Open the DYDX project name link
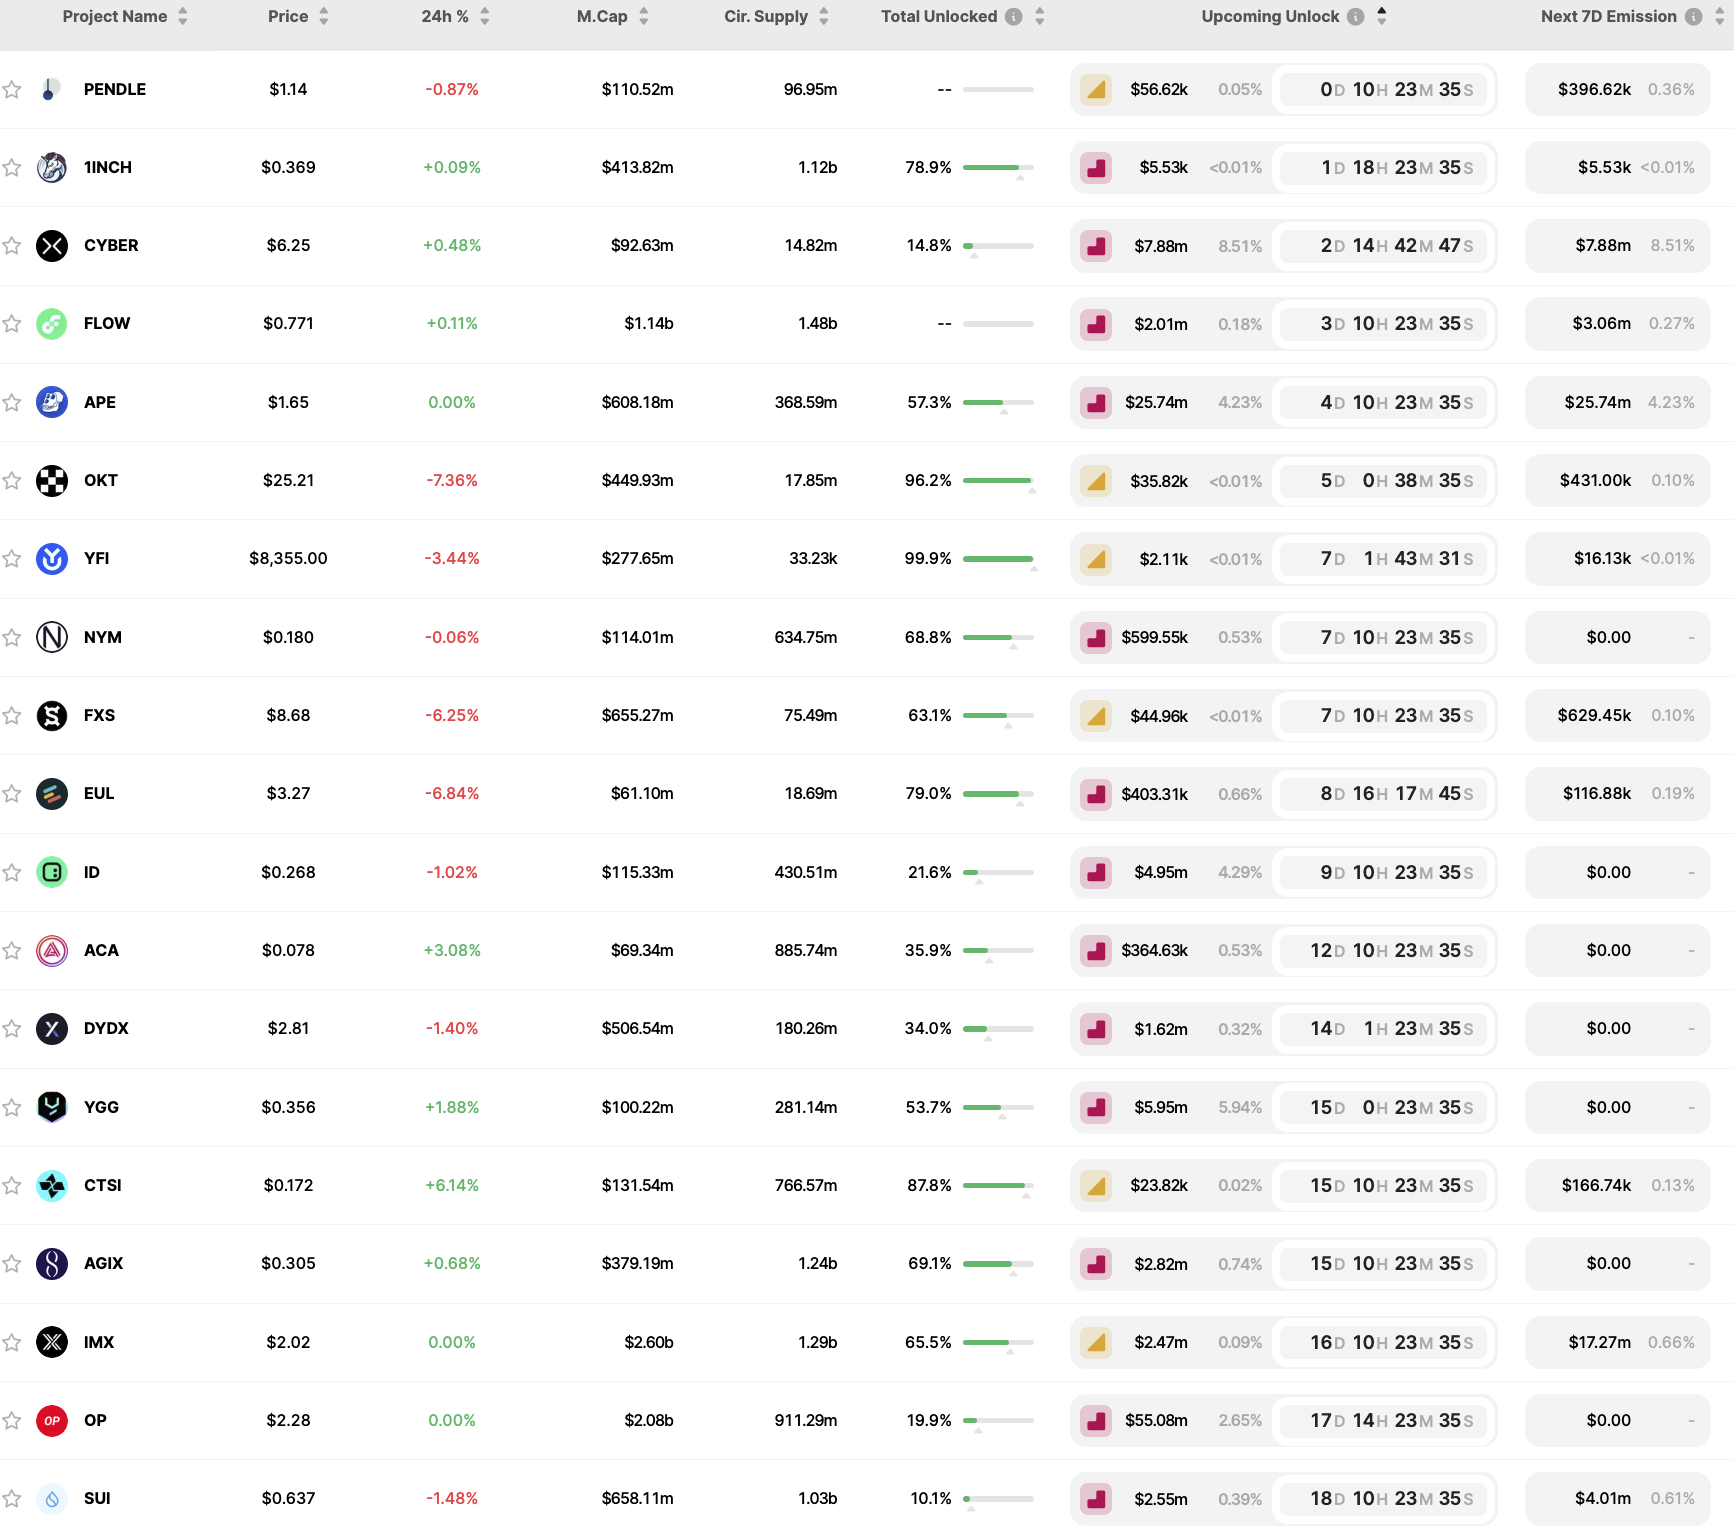Image resolution: width=1734 pixels, height=1532 pixels. click(106, 1029)
